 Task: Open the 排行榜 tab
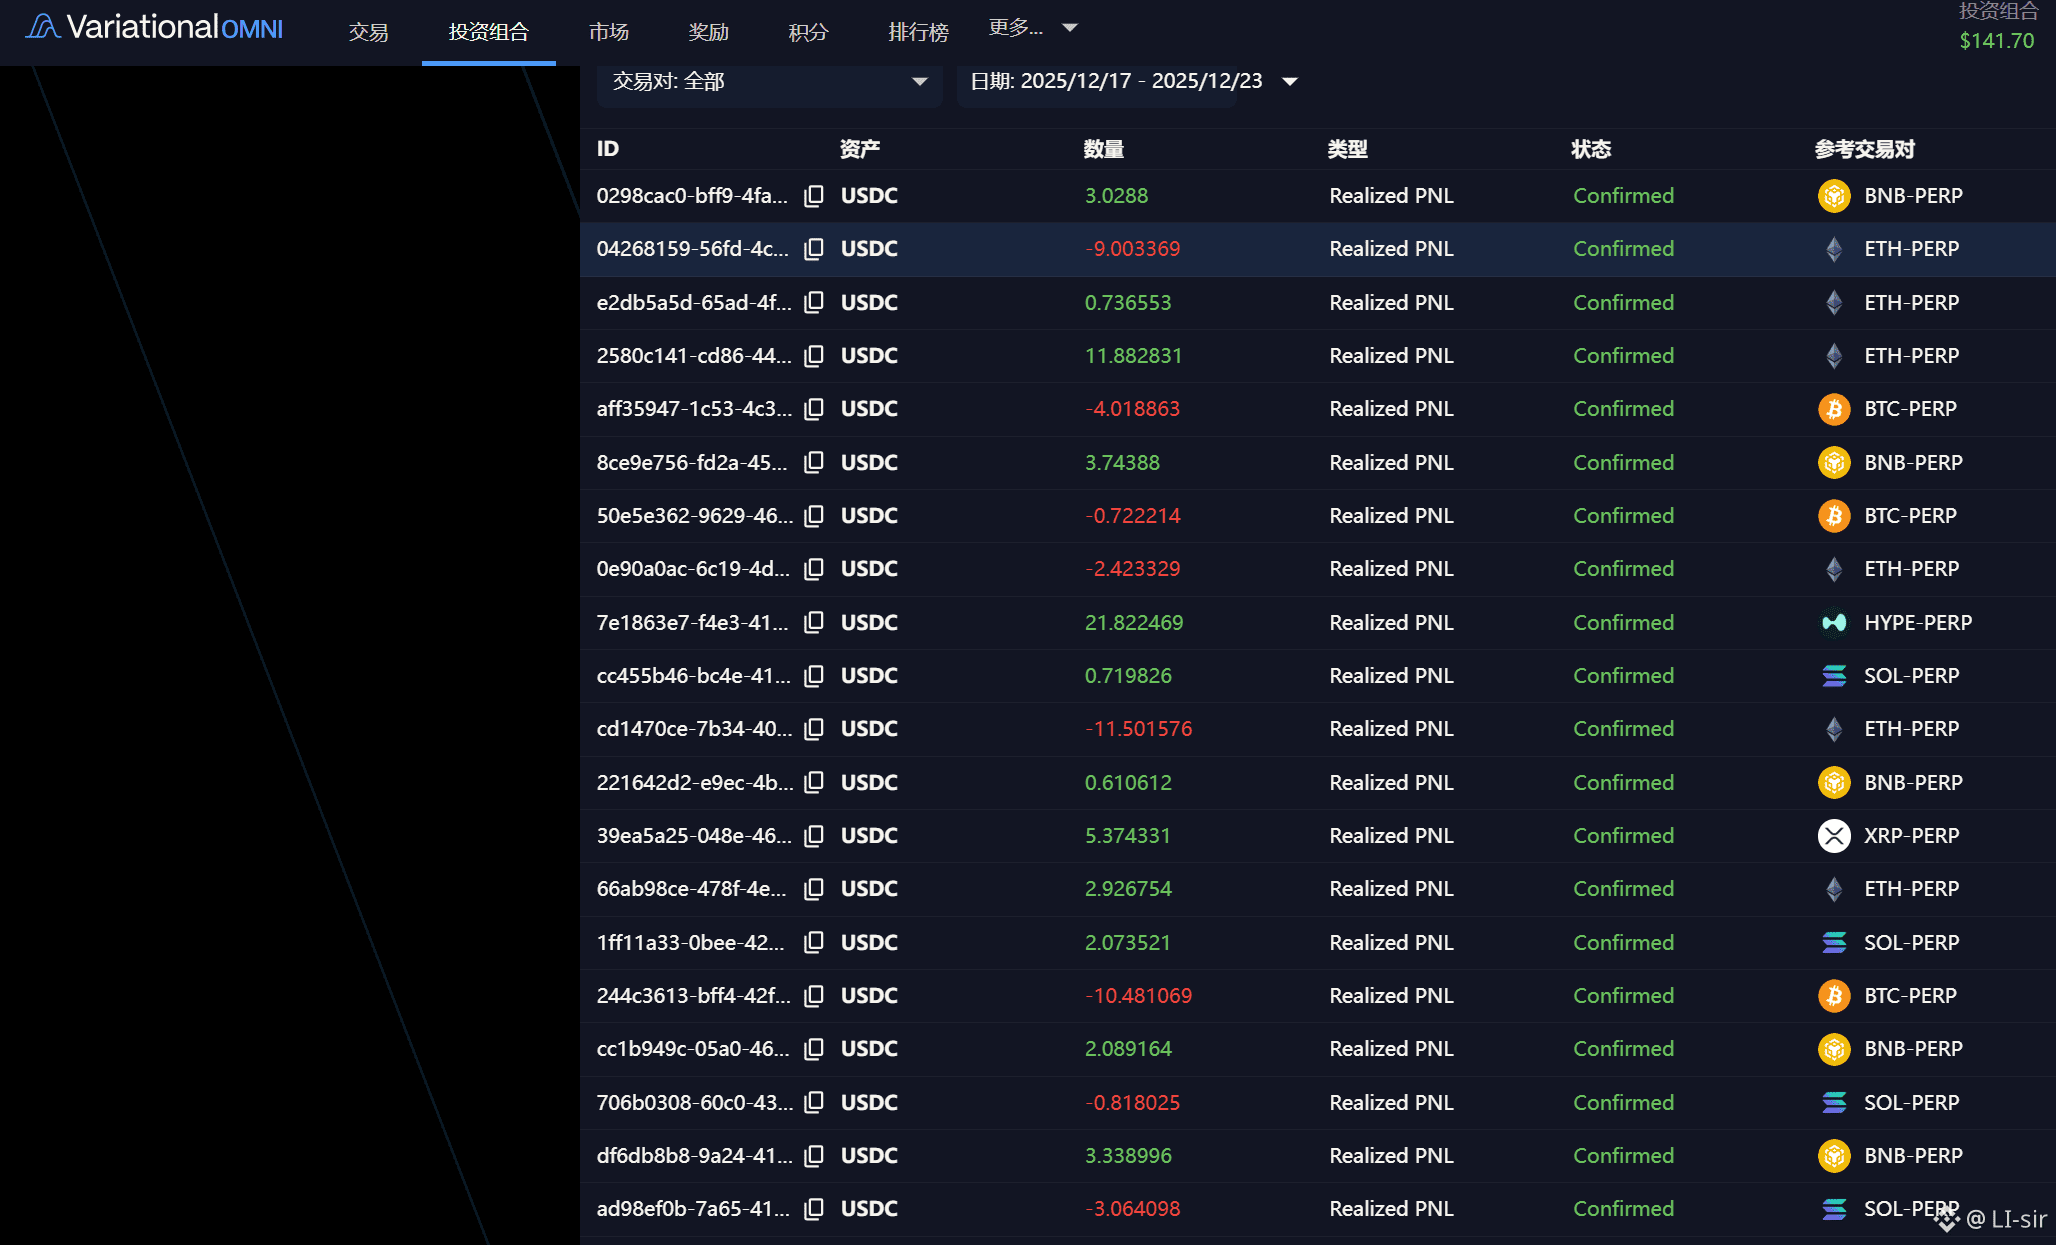(x=918, y=32)
